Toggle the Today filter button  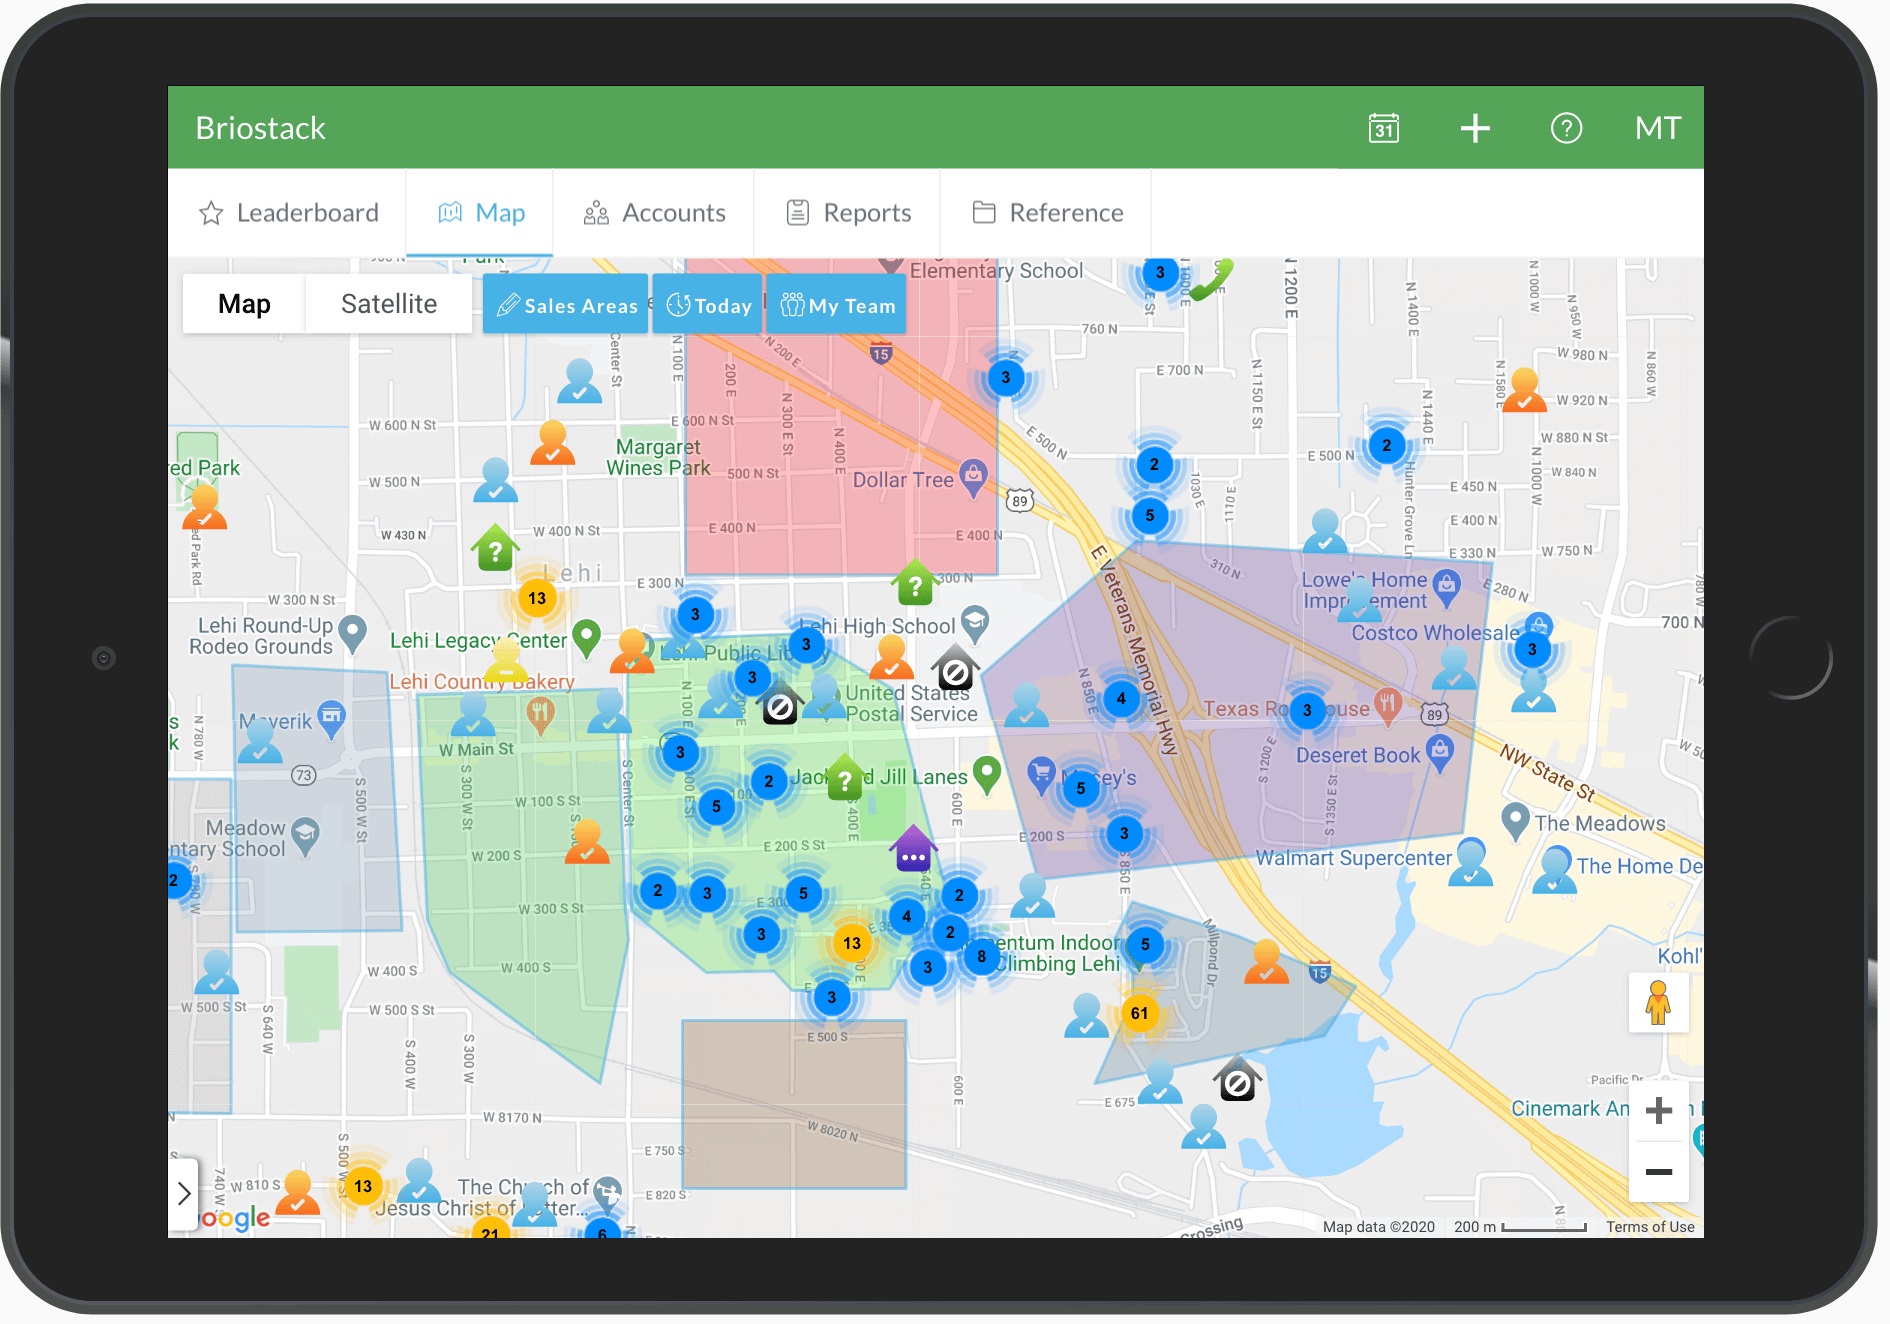708,305
